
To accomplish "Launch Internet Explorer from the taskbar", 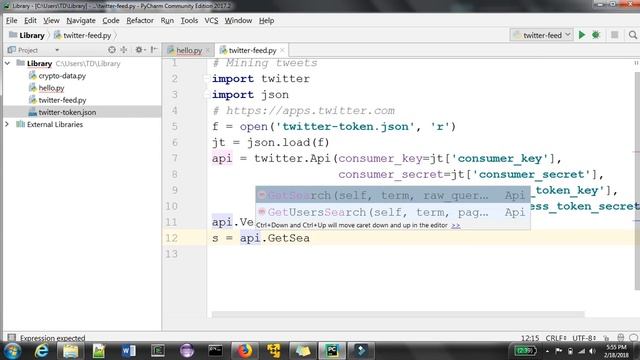I will click(x=41, y=351).
